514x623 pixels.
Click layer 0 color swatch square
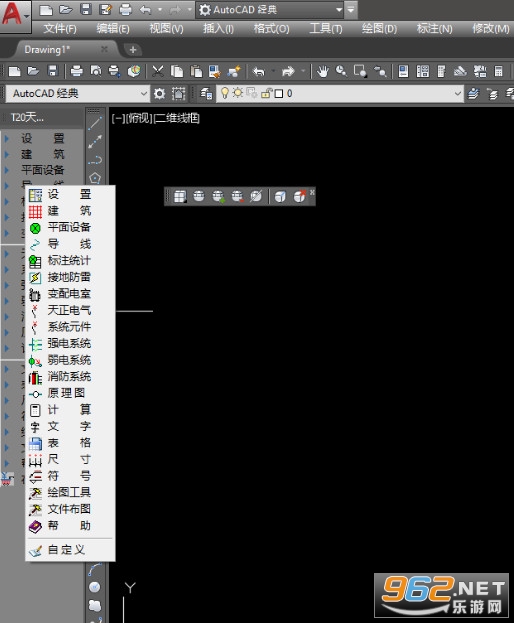(279, 94)
